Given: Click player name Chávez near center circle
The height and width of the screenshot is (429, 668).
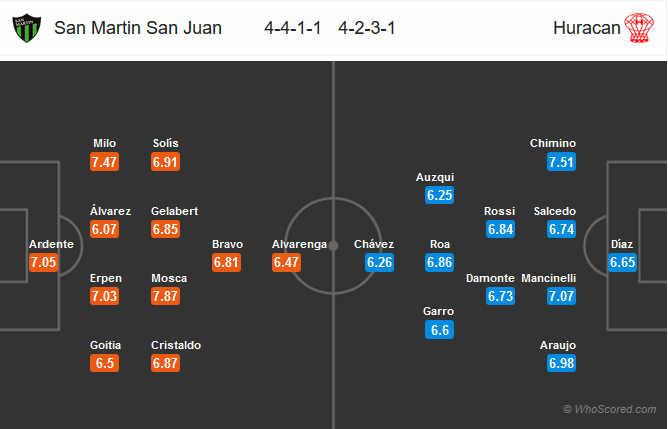Looking at the screenshot, I should pyautogui.click(x=374, y=244).
